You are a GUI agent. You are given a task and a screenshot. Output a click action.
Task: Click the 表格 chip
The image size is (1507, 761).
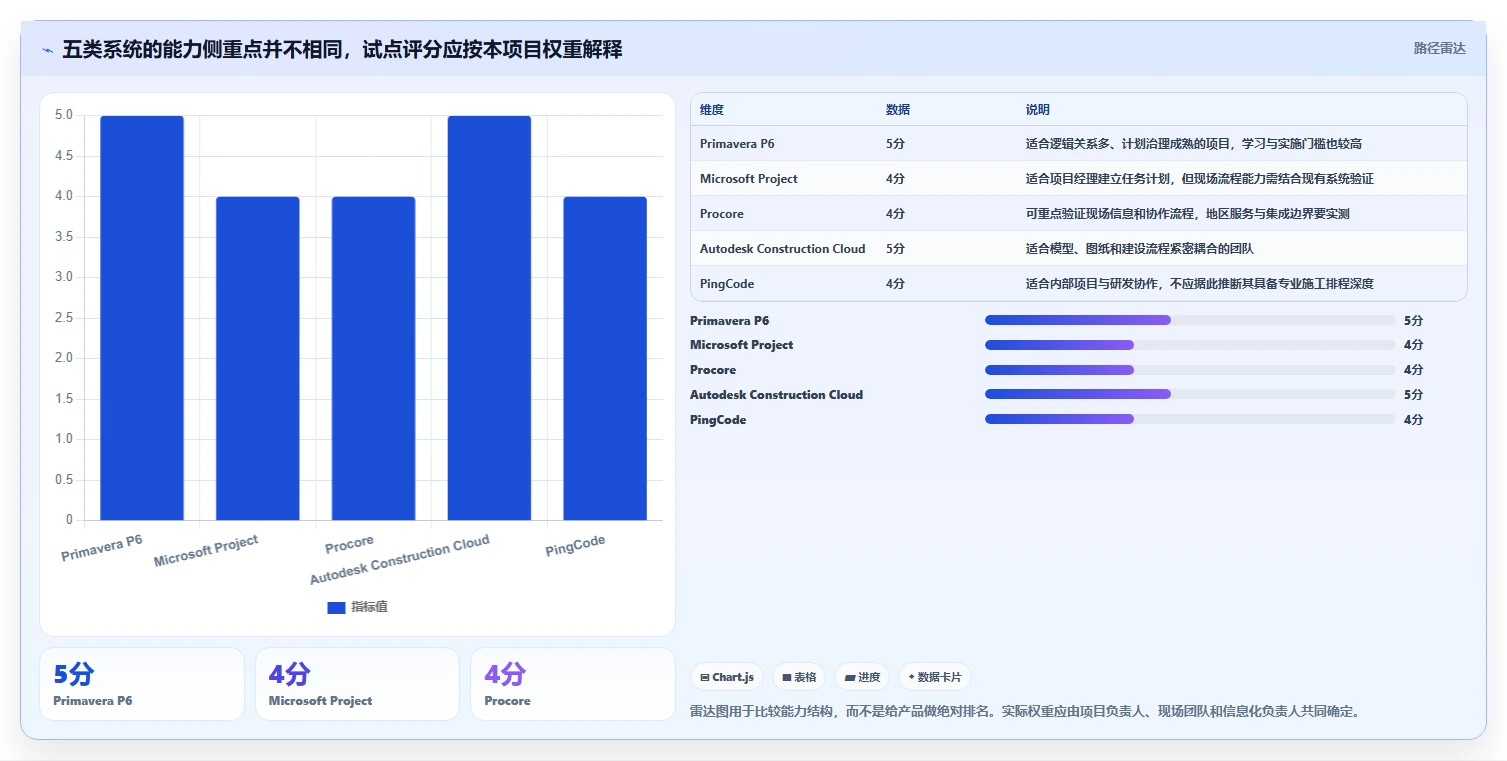[x=799, y=677]
